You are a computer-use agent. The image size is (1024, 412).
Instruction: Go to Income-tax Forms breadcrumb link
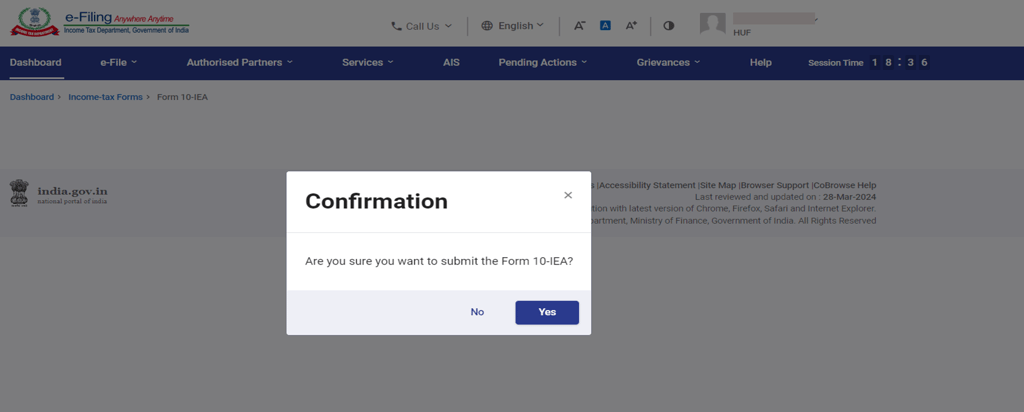click(105, 97)
